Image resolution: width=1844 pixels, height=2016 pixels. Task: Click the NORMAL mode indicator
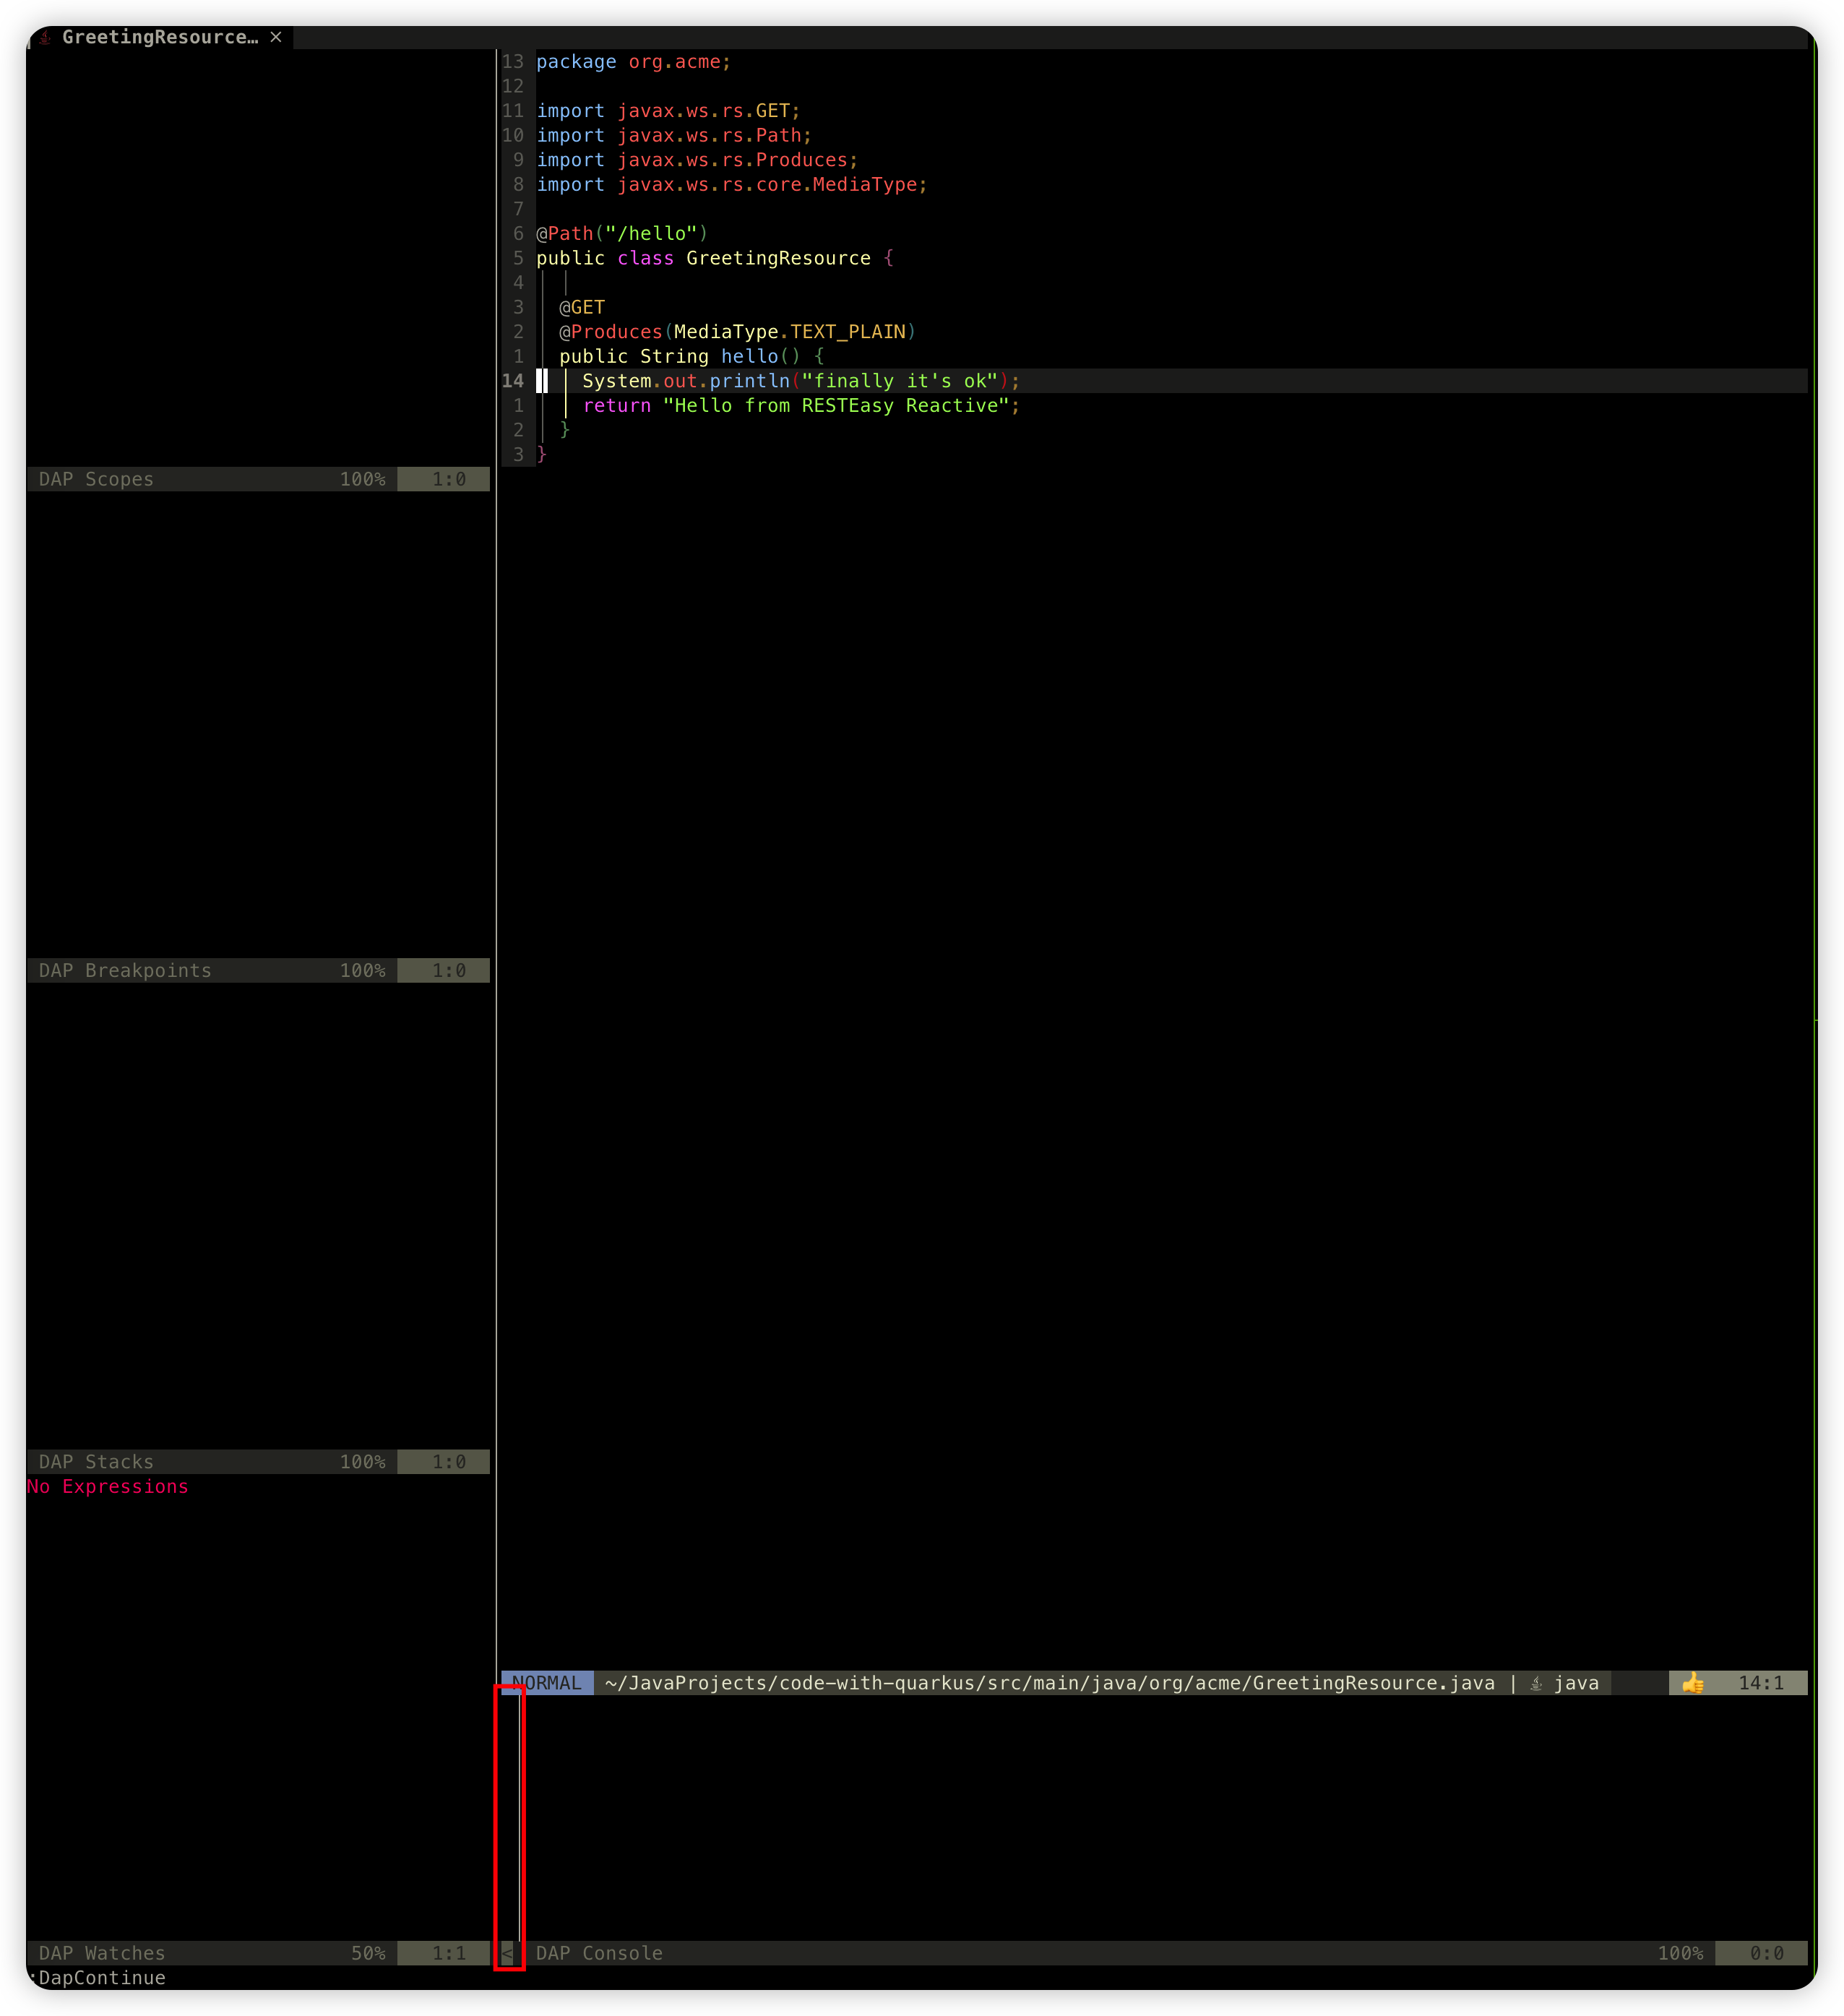pyautogui.click(x=545, y=1683)
